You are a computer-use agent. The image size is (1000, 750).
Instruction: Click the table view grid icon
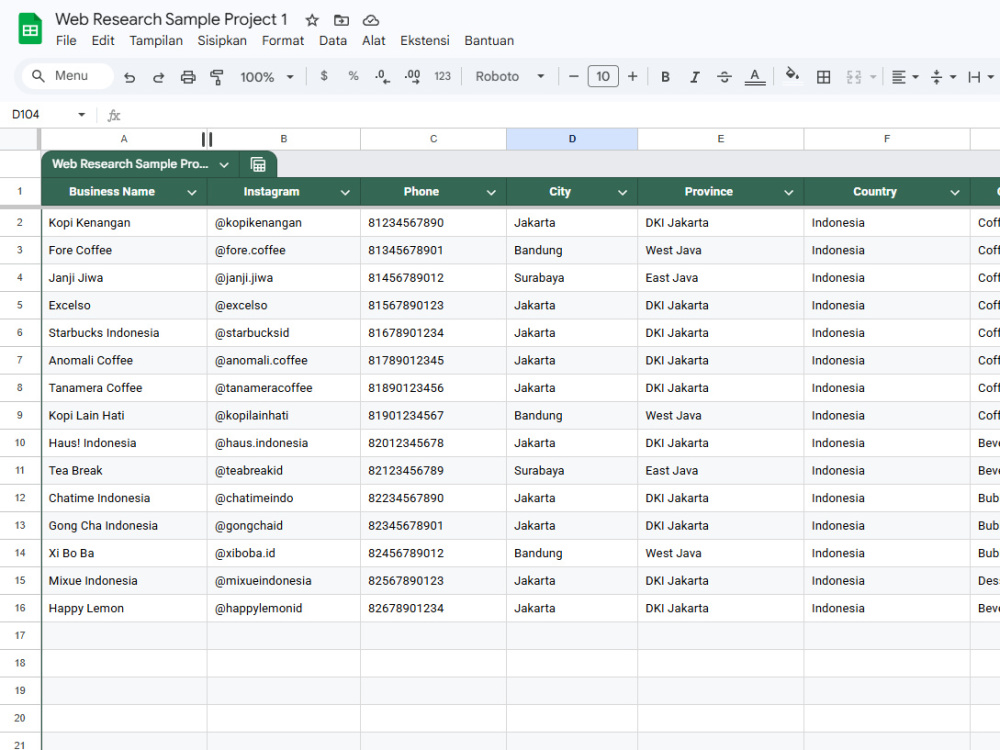(x=258, y=165)
